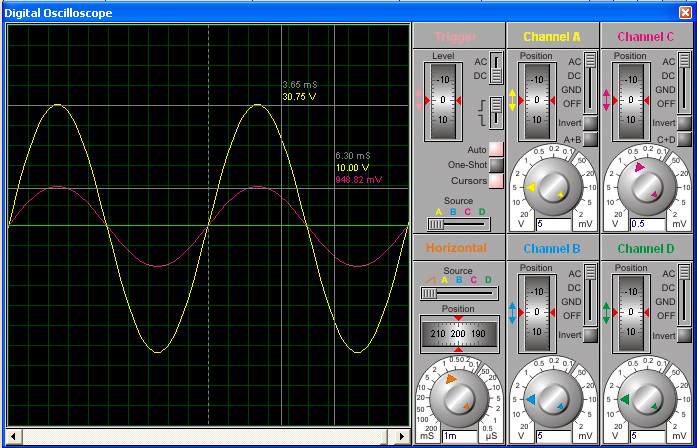Toggle Invert on Channel A

[x=590, y=123]
